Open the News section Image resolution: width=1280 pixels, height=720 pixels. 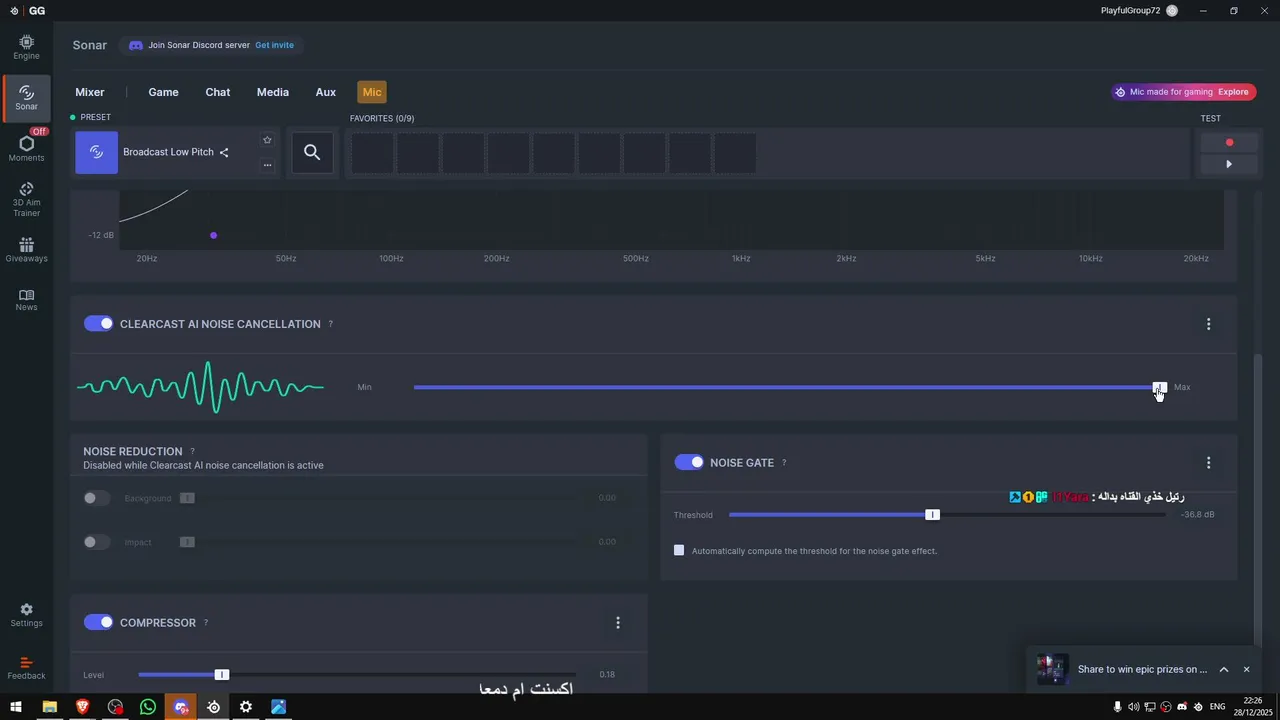coord(26,300)
